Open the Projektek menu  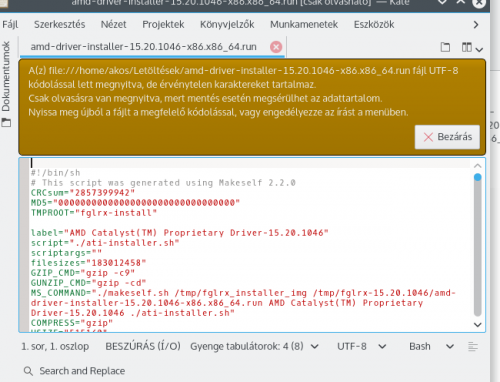pos(163,24)
